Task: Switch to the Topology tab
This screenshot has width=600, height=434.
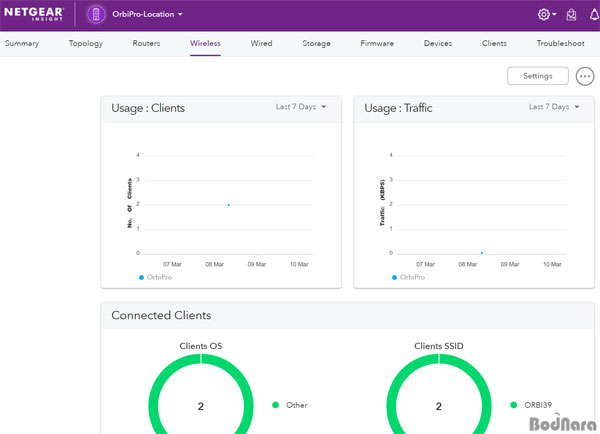Action: 86,43
